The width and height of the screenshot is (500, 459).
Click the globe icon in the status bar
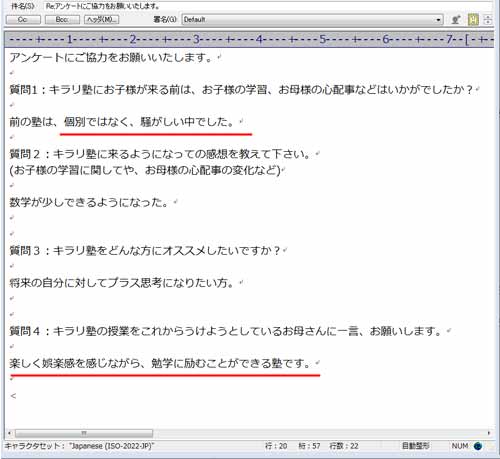coord(478,446)
